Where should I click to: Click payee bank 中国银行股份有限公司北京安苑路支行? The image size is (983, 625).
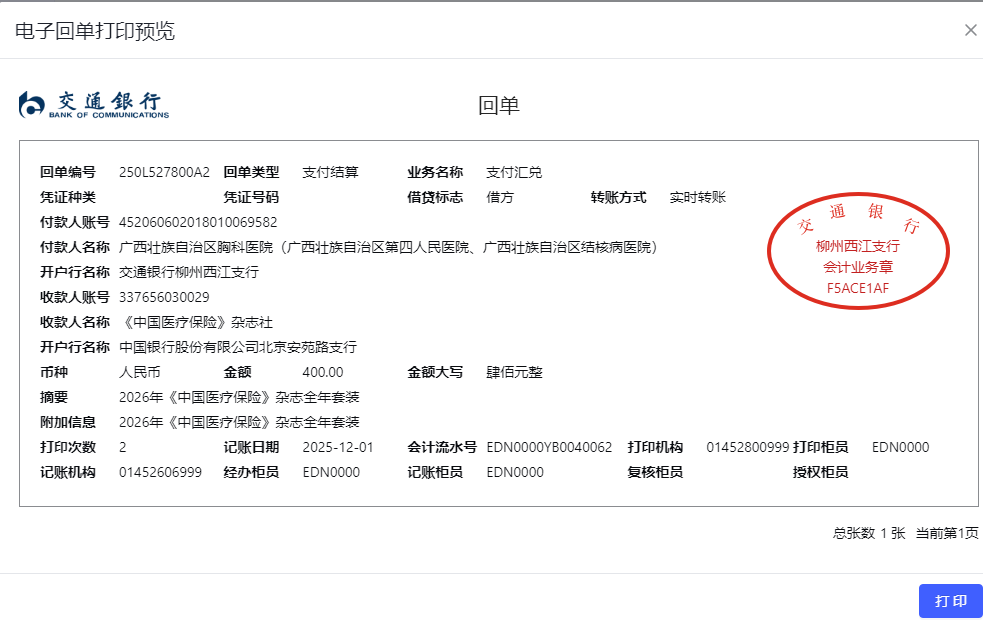(x=237, y=347)
